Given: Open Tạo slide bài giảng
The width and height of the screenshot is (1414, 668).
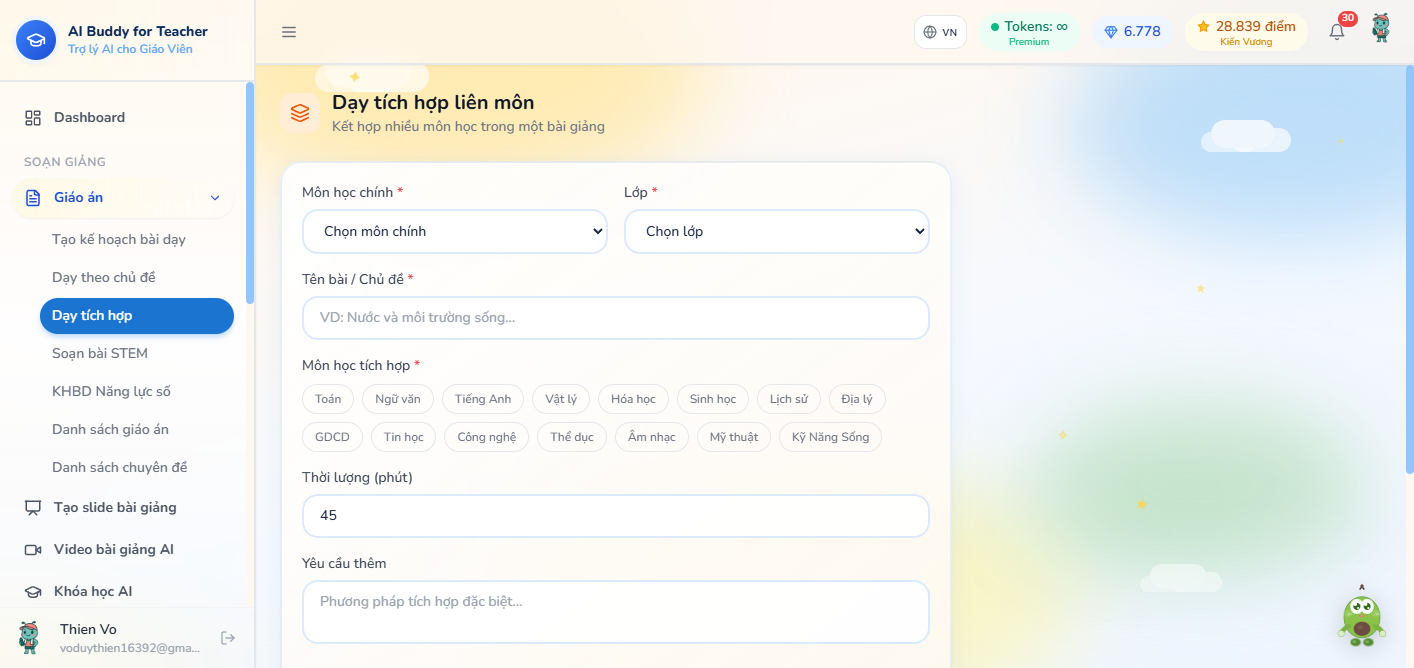Looking at the screenshot, I should [123, 508].
